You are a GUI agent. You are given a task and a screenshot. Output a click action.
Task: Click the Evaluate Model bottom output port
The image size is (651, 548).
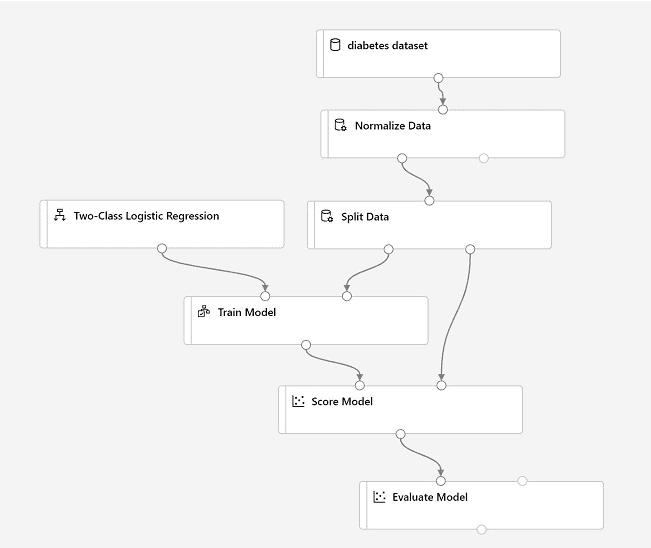(481, 529)
